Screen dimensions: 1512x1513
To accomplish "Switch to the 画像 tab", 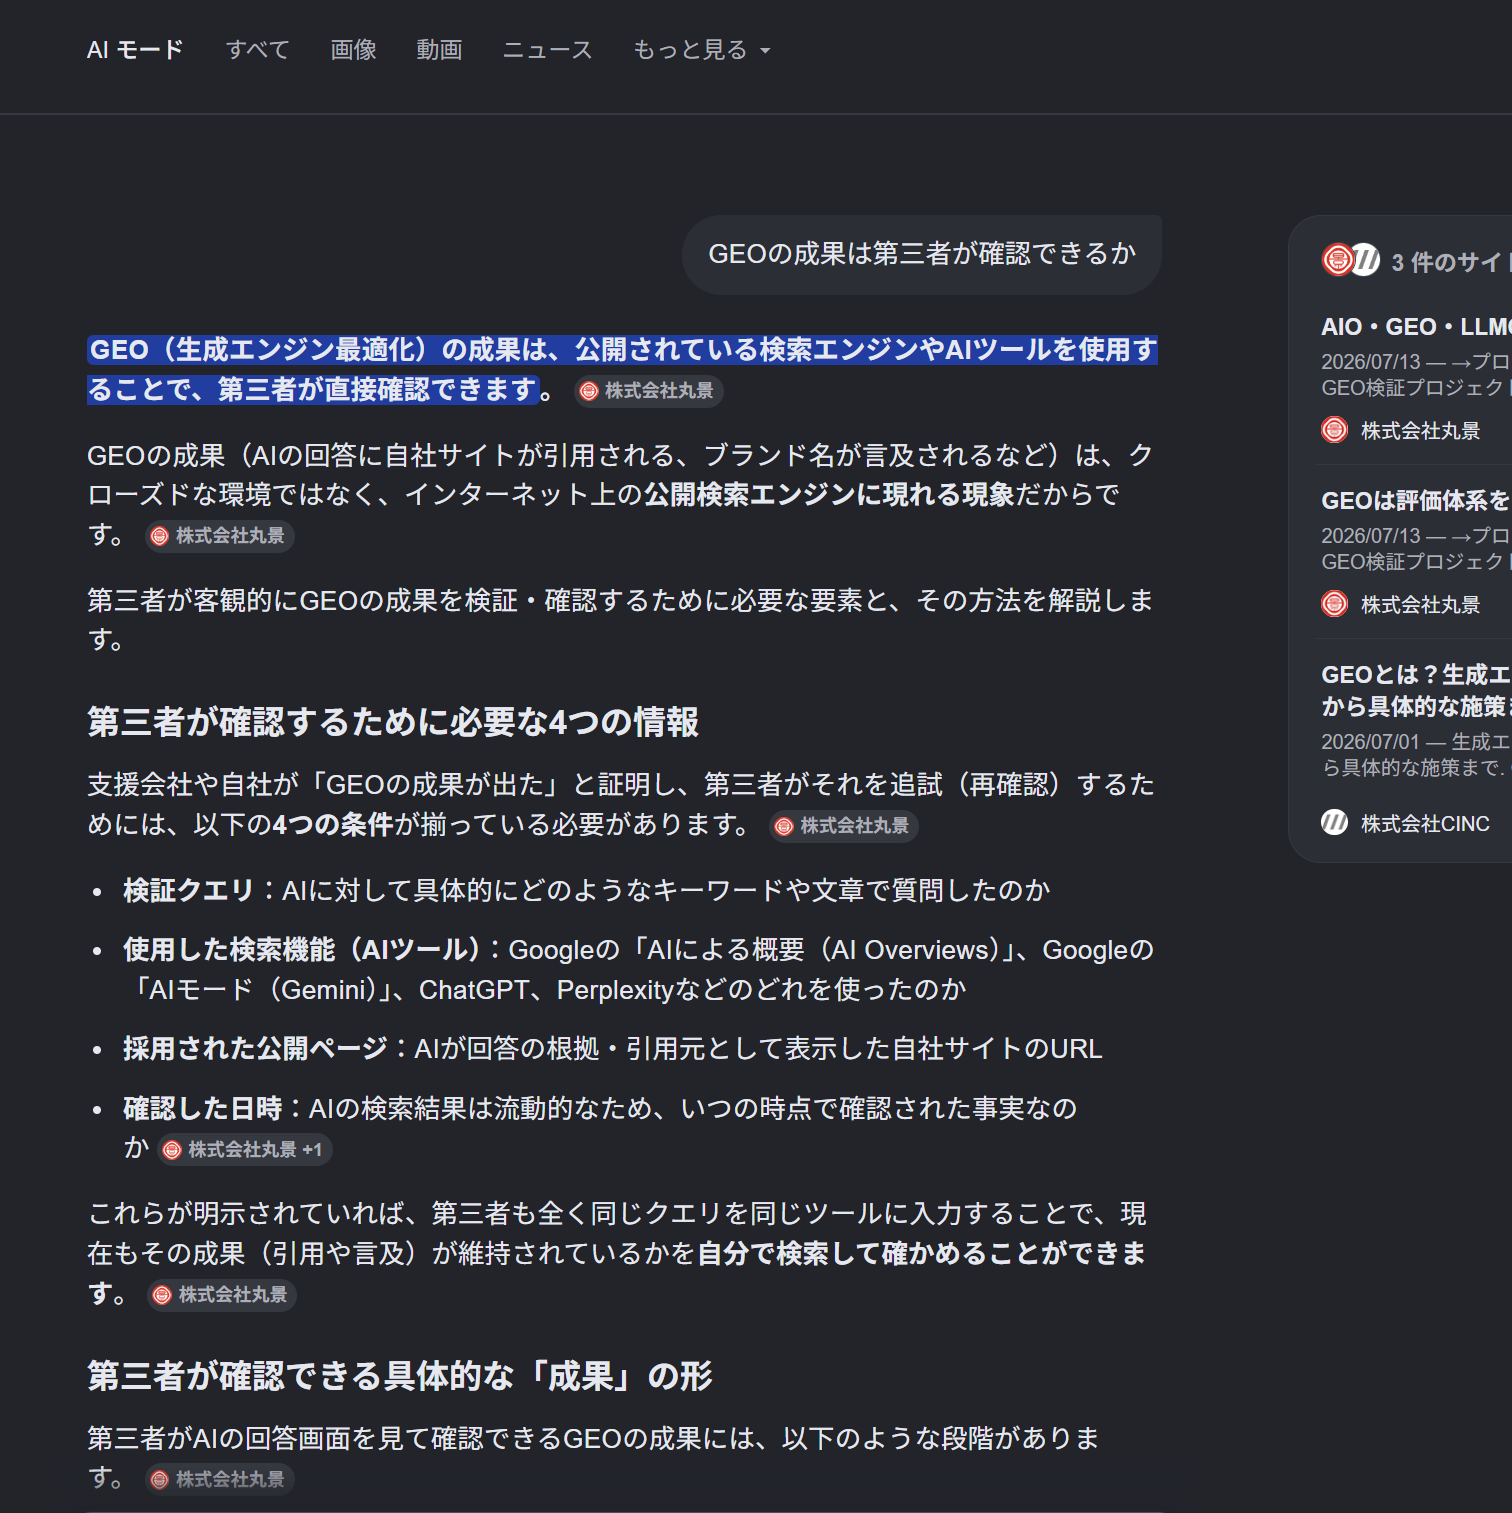I will (x=353, y=50).
